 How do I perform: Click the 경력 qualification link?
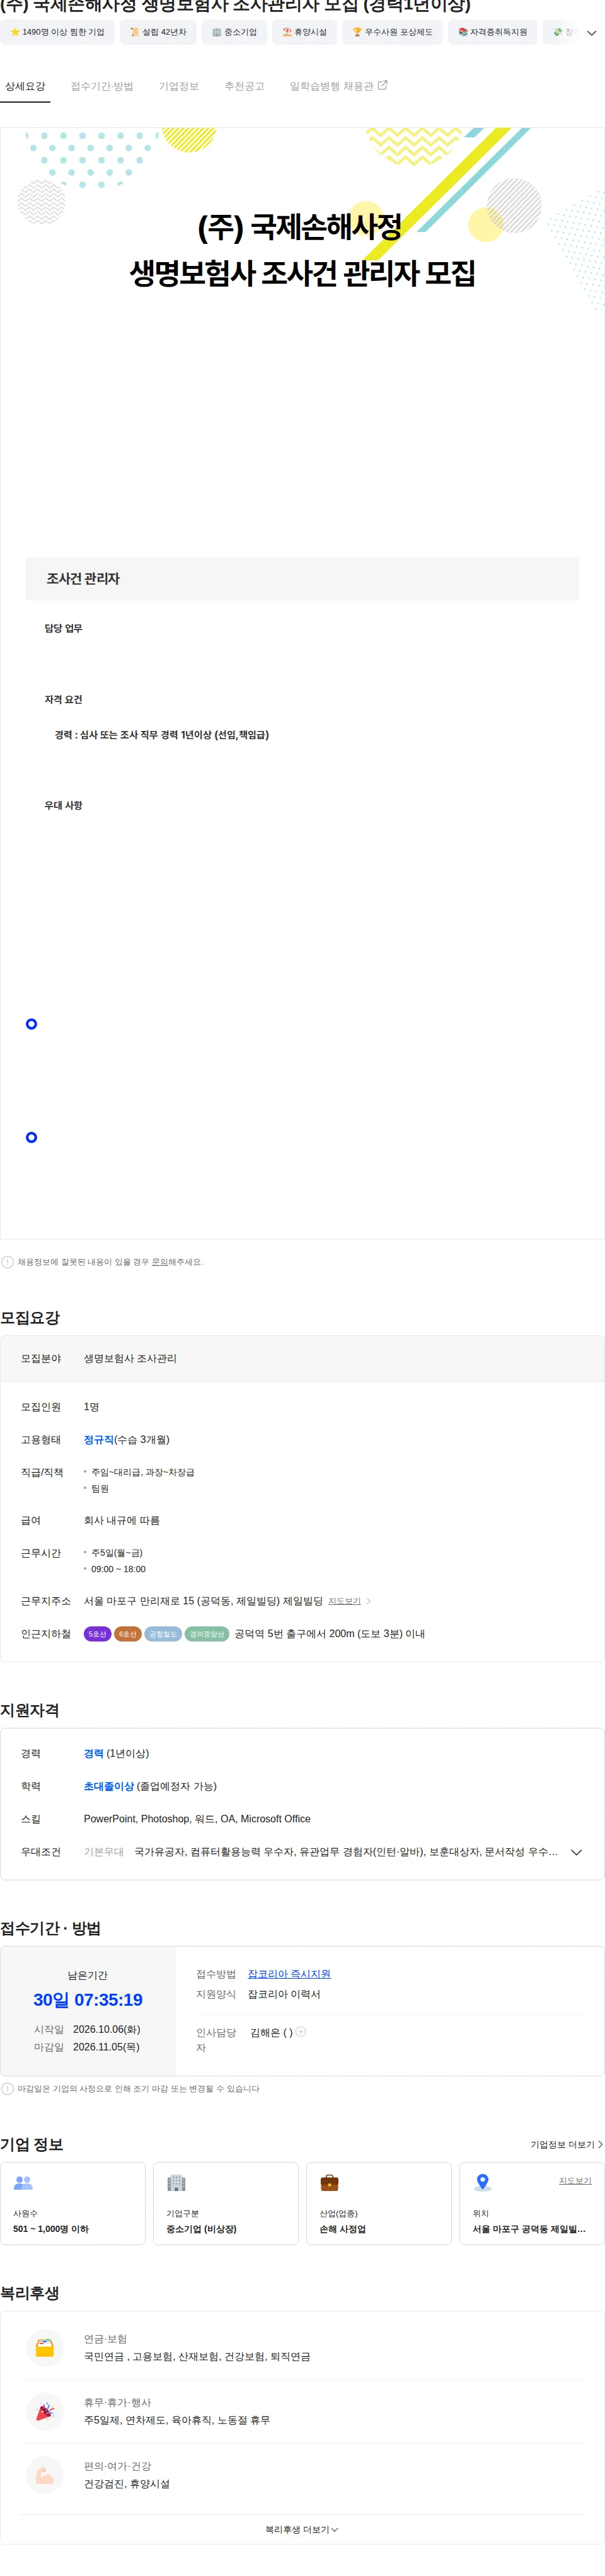point(94,1754)
